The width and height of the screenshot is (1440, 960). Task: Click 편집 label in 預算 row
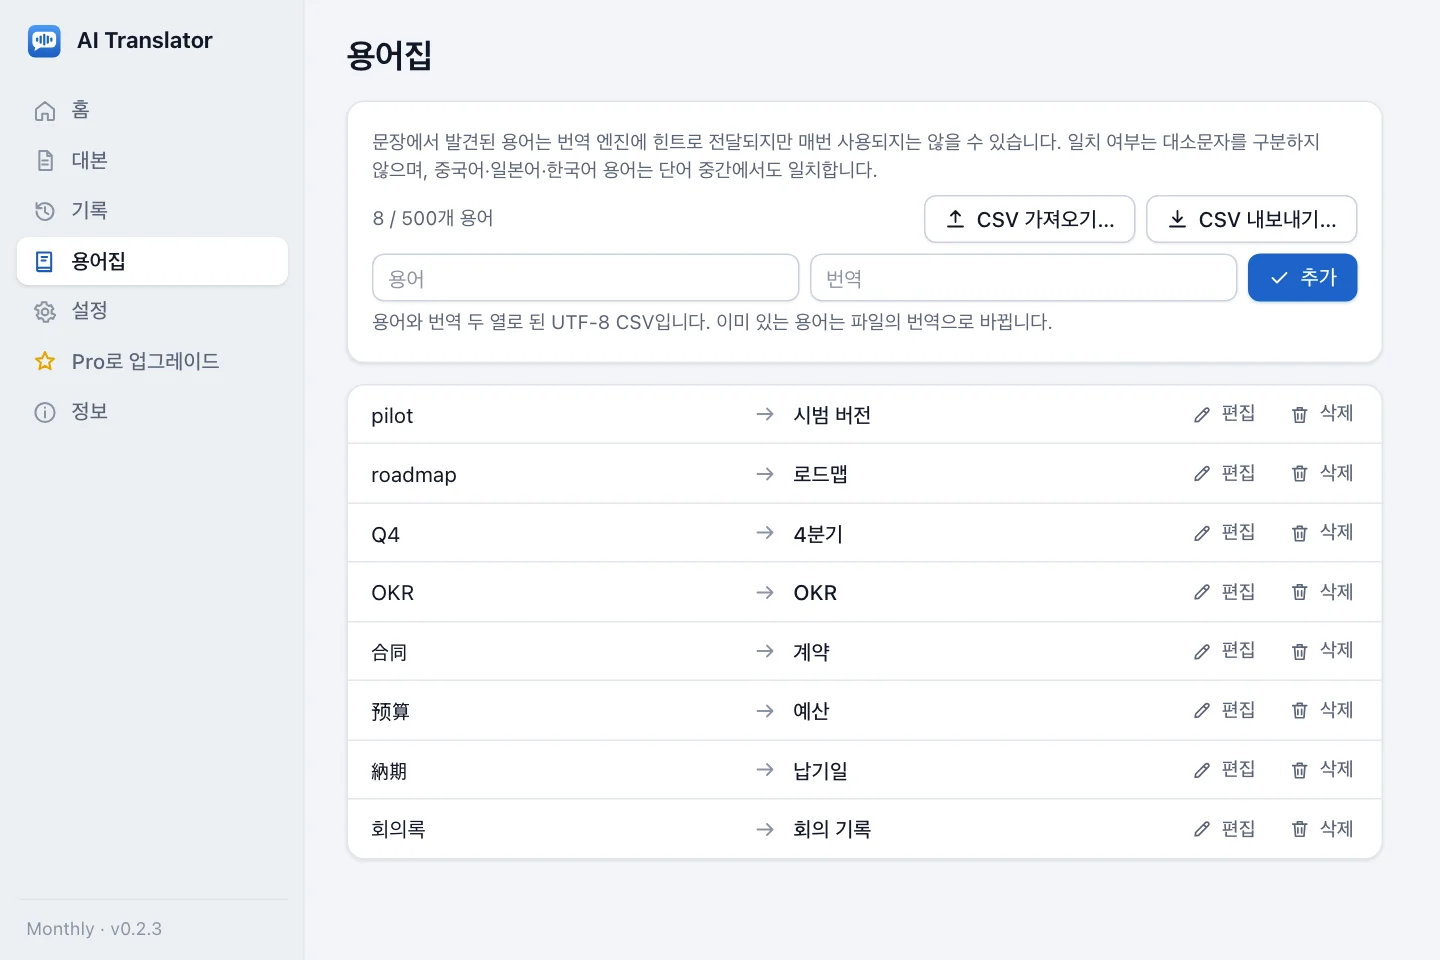click(1238, 710)
